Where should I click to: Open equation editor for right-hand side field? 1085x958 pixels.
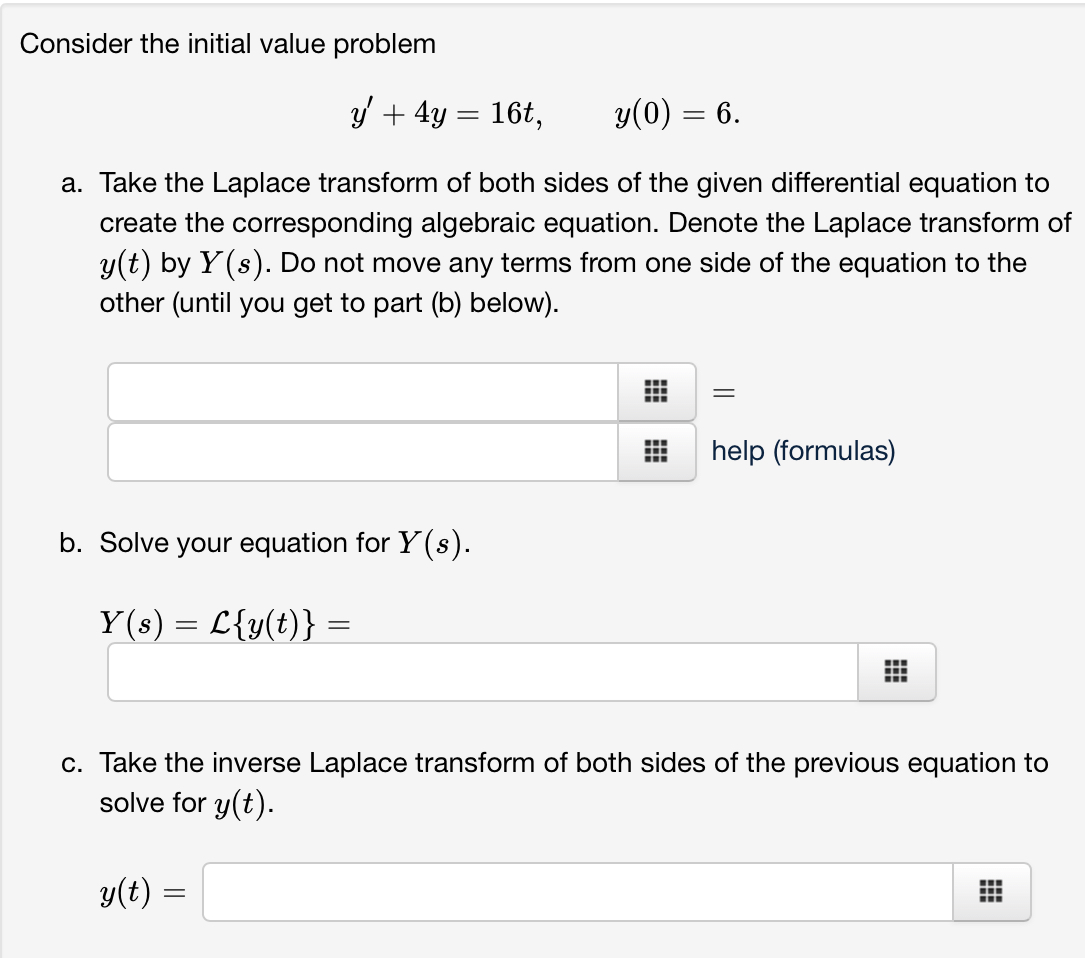pyautogui.click(x=656, y=452)
